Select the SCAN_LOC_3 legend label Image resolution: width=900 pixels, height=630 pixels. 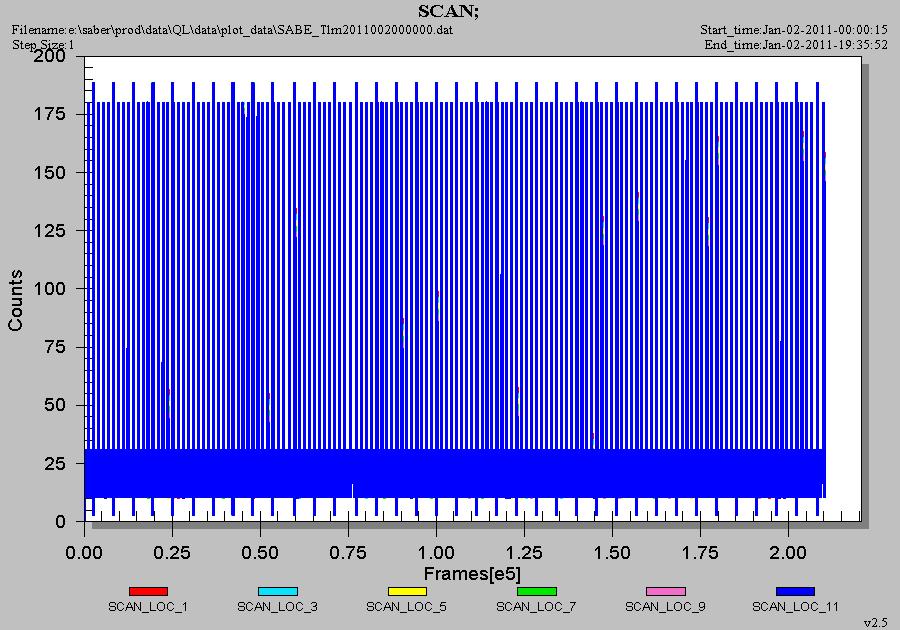coord(277,606)
